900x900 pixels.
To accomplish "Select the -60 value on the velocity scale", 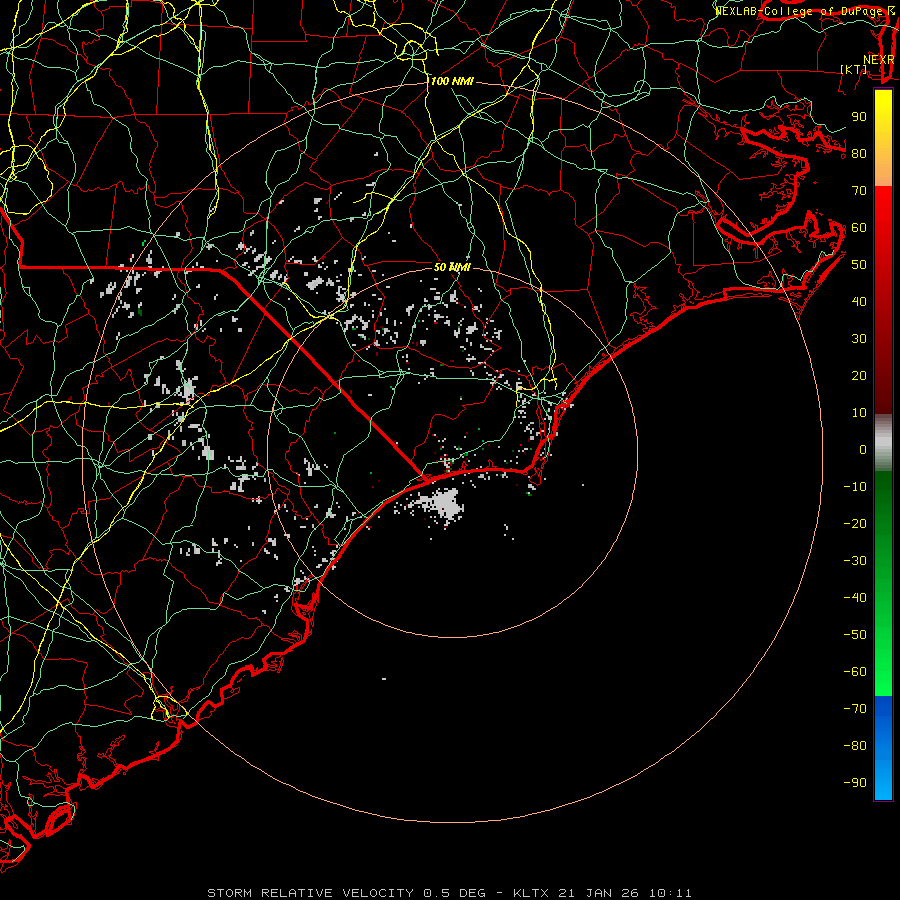I will 855,672.
